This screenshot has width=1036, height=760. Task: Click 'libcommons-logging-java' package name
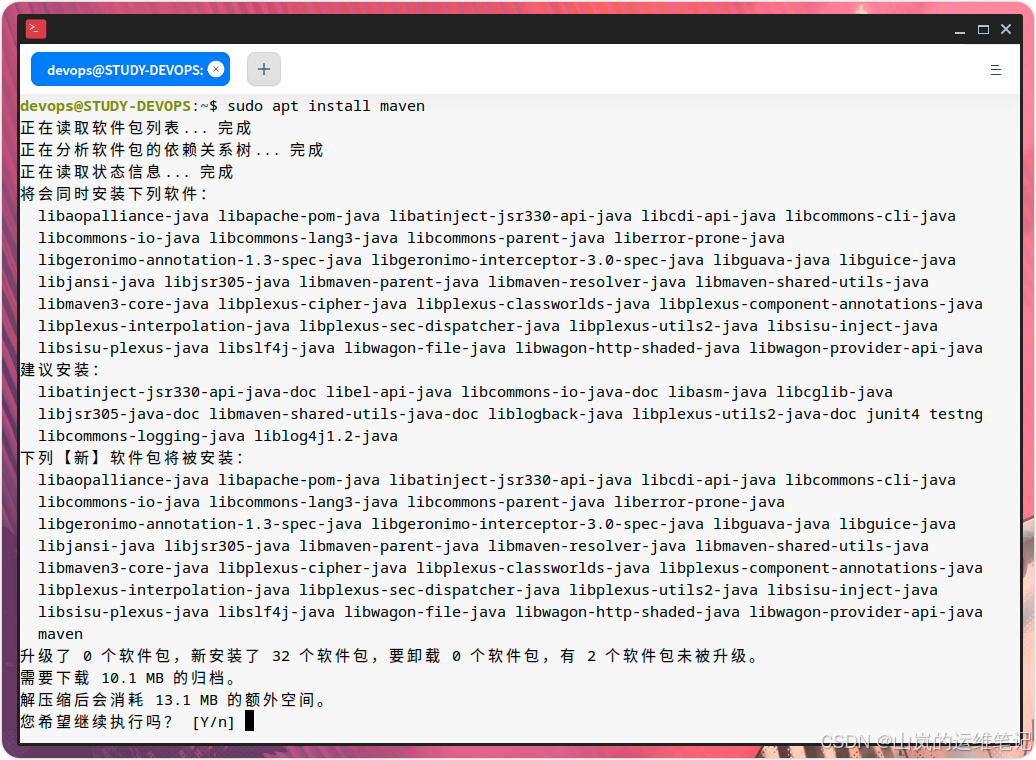141,436
